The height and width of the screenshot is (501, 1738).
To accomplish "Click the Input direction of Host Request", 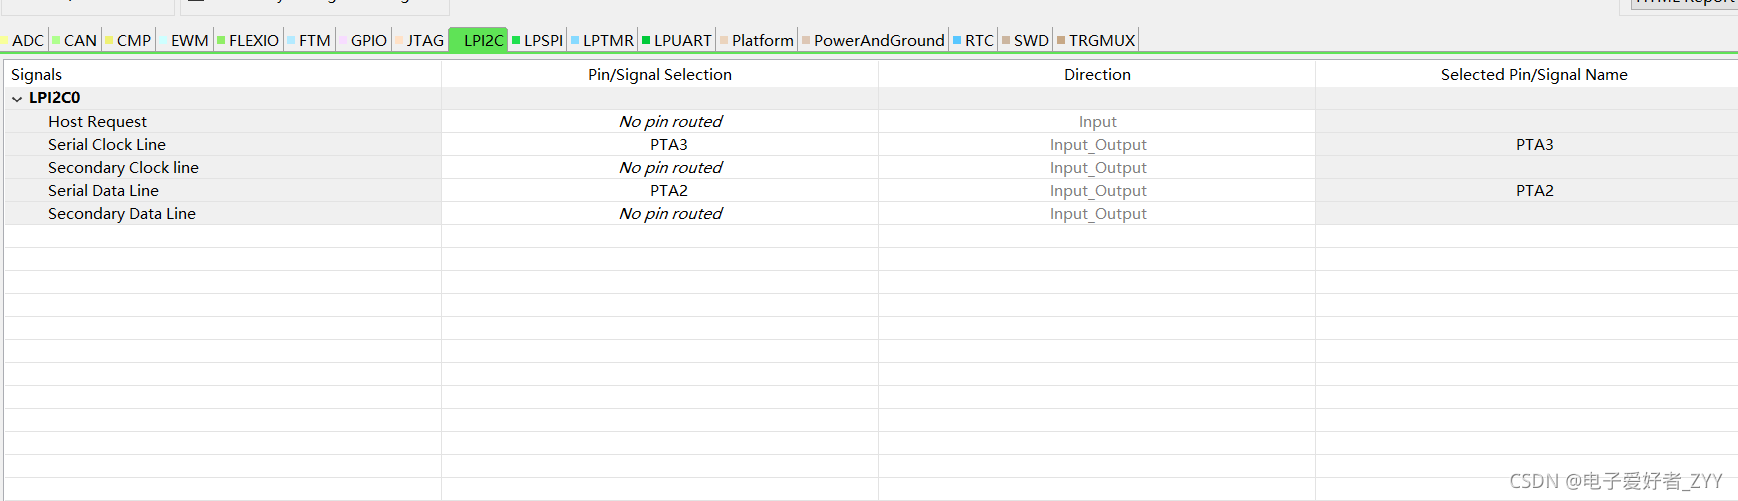I will coord(1097,121).
